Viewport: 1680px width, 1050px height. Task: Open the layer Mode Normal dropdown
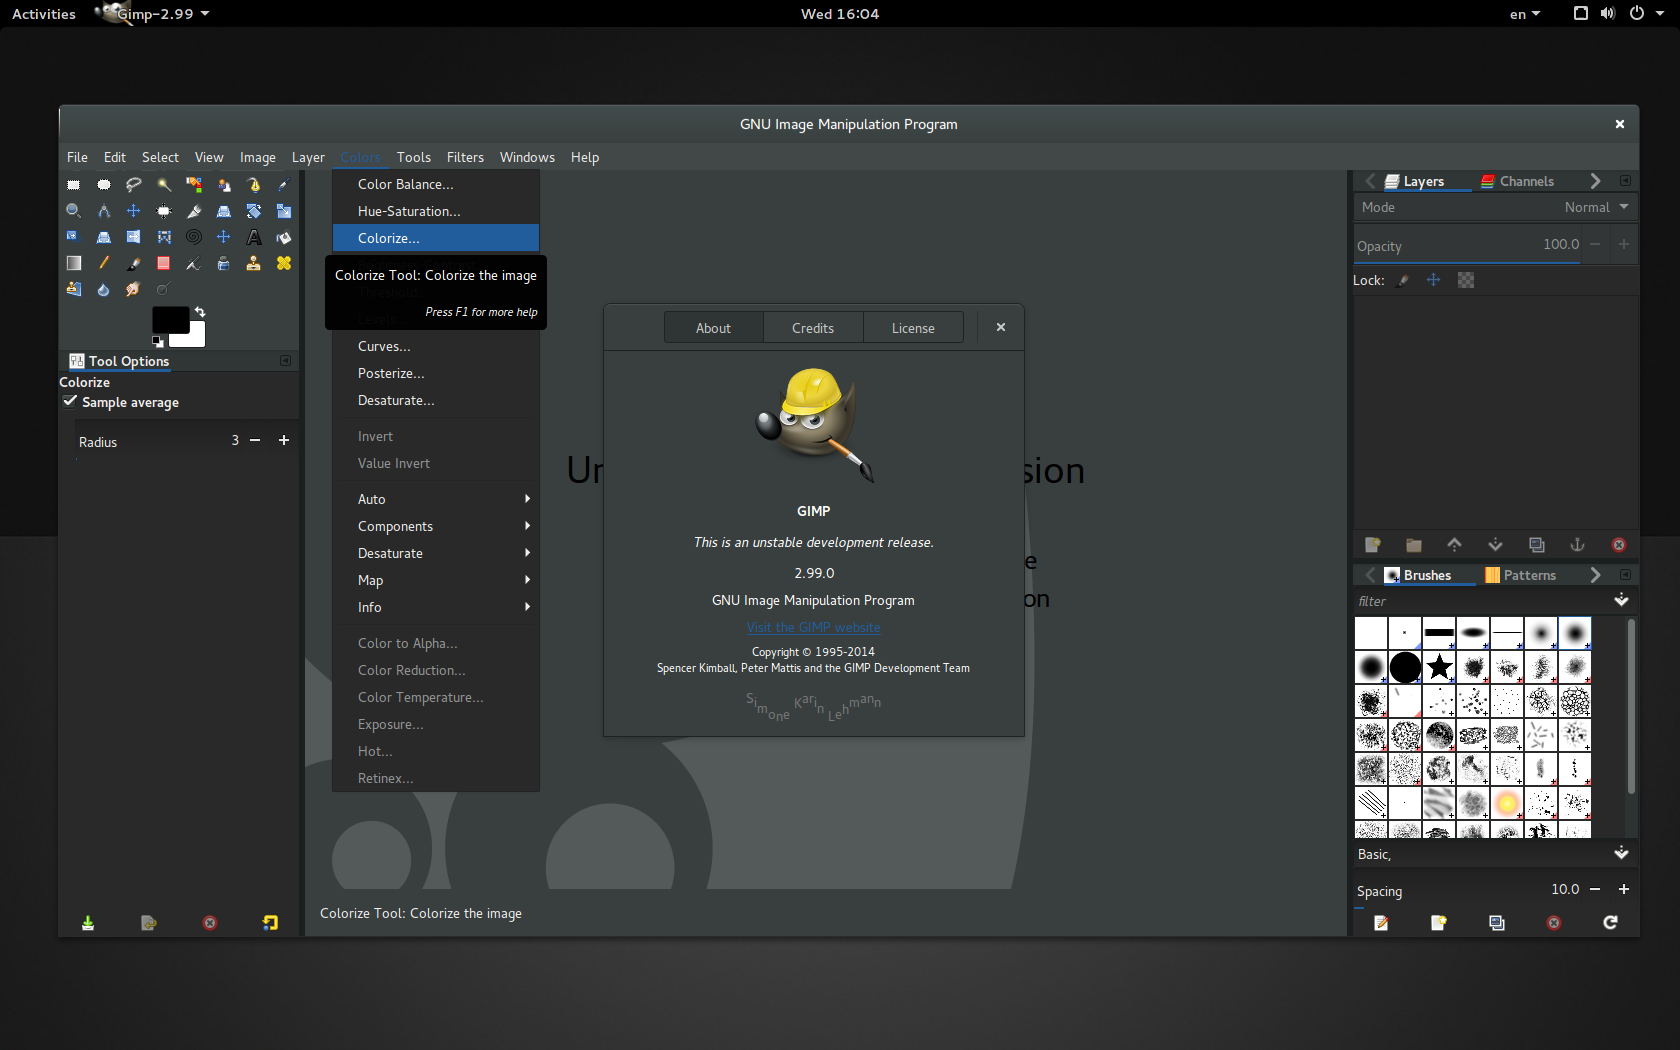[1495, 207]
